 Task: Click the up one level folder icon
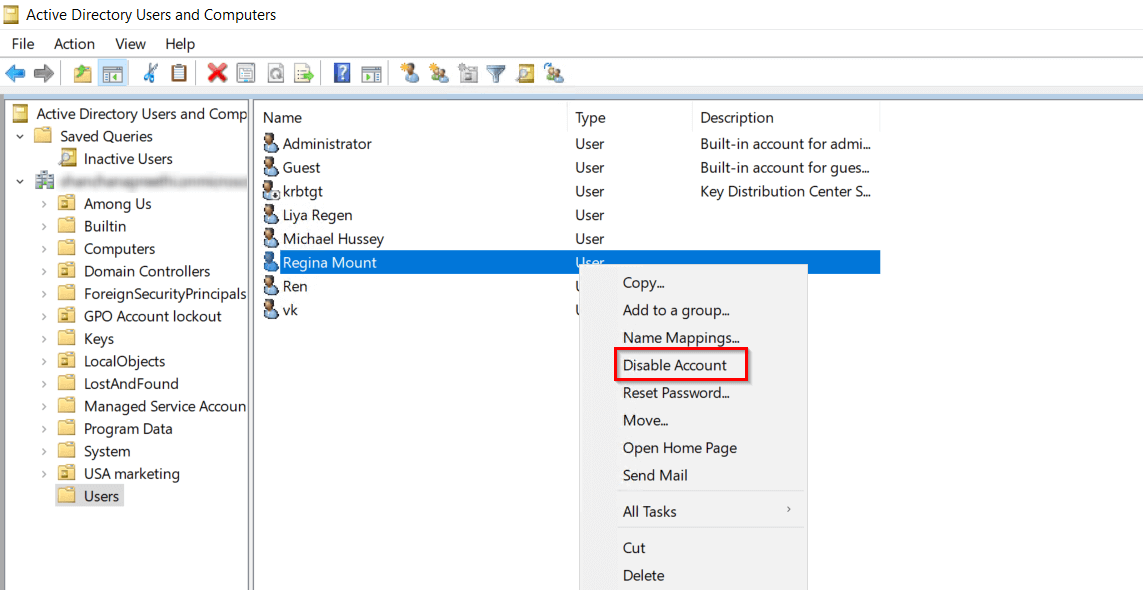[x=81, y=73]
